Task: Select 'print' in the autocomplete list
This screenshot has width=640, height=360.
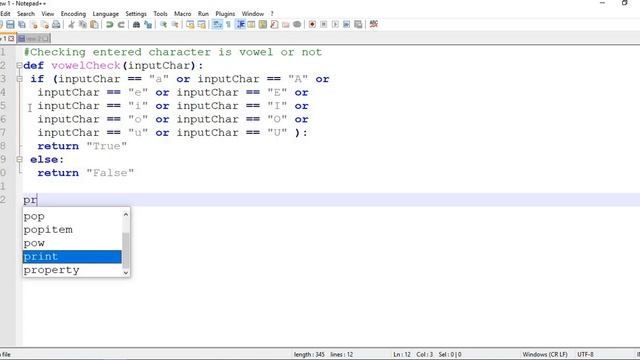Action: point(72,257)
